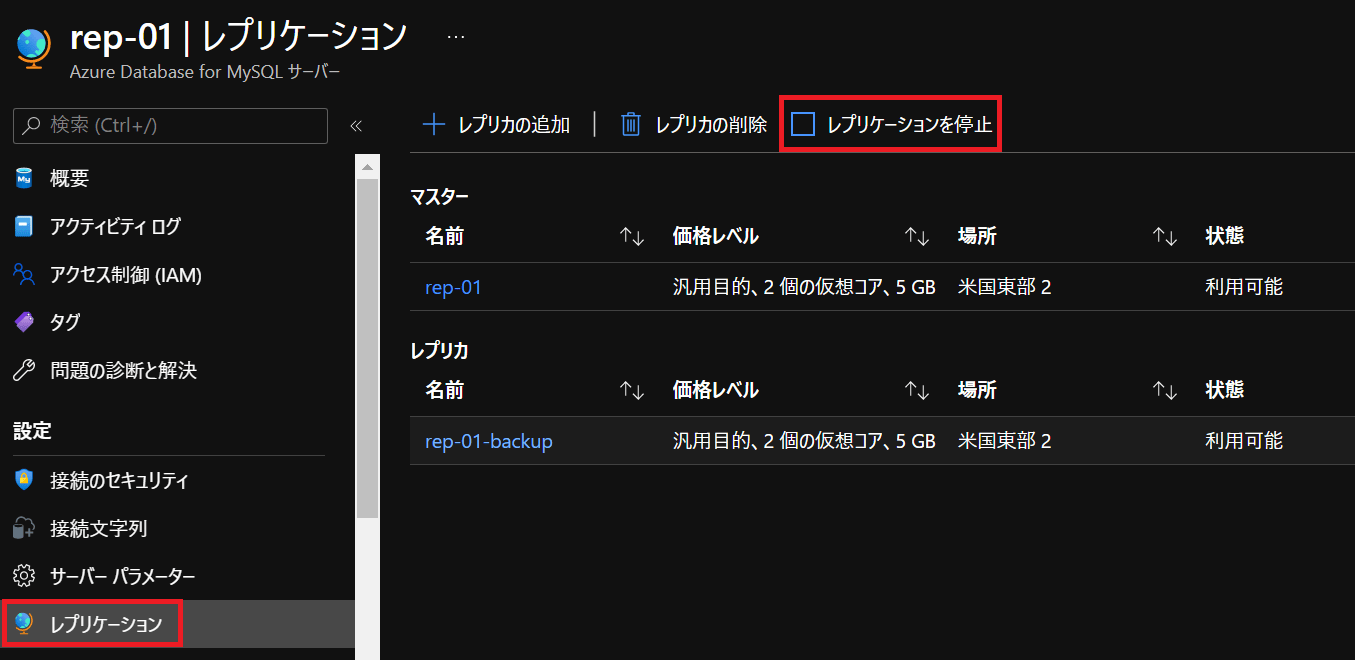Click the 問題の診断と解決 wrench icon
1355x660 pixels.
(x=24, y=371)
